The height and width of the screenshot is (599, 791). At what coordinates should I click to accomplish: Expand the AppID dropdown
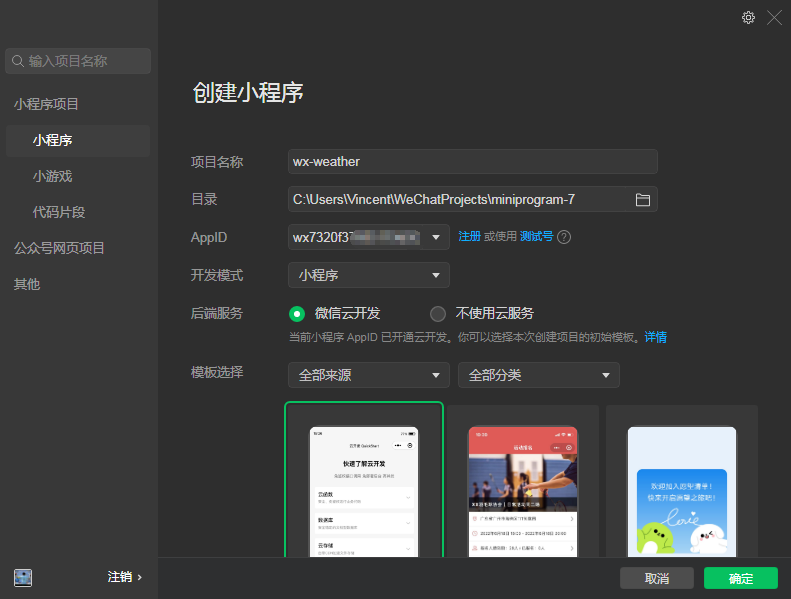[x=436, y=237]
